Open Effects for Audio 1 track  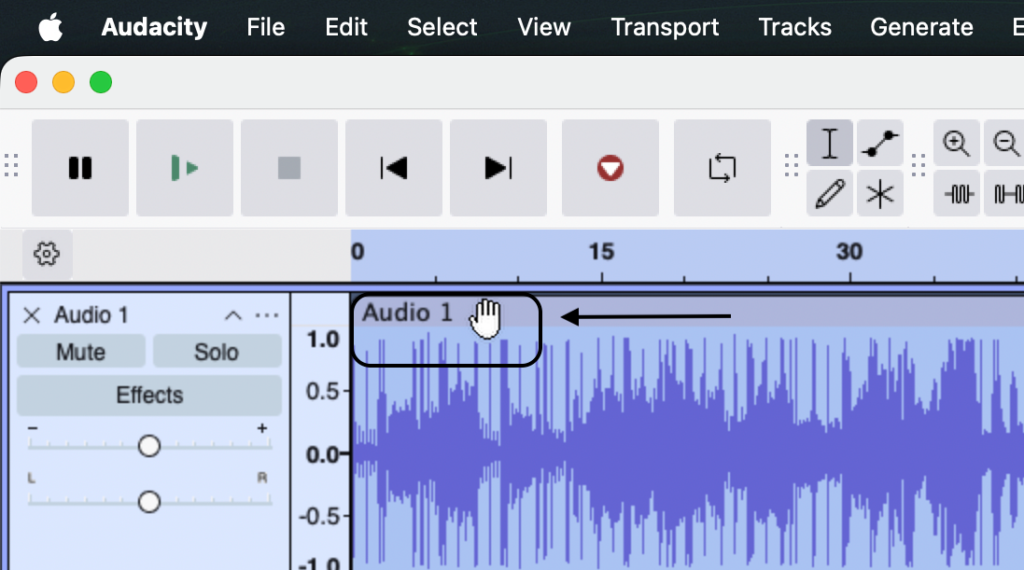coord(149,395)
